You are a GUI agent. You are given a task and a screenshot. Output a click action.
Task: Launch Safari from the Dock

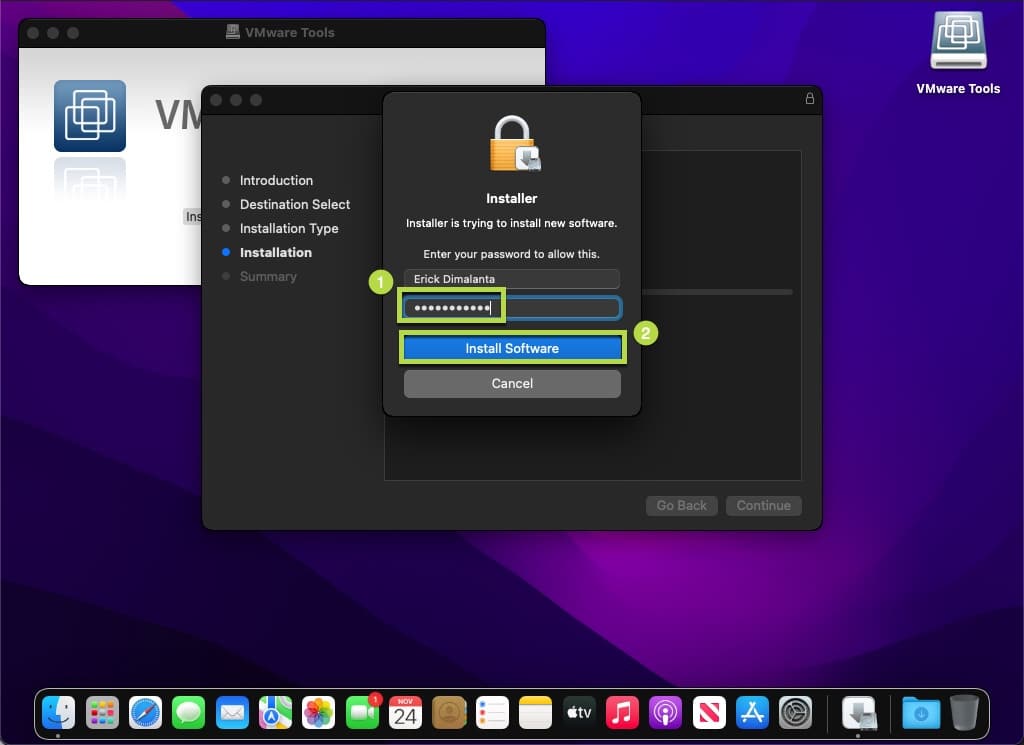[x=145, y=712]
